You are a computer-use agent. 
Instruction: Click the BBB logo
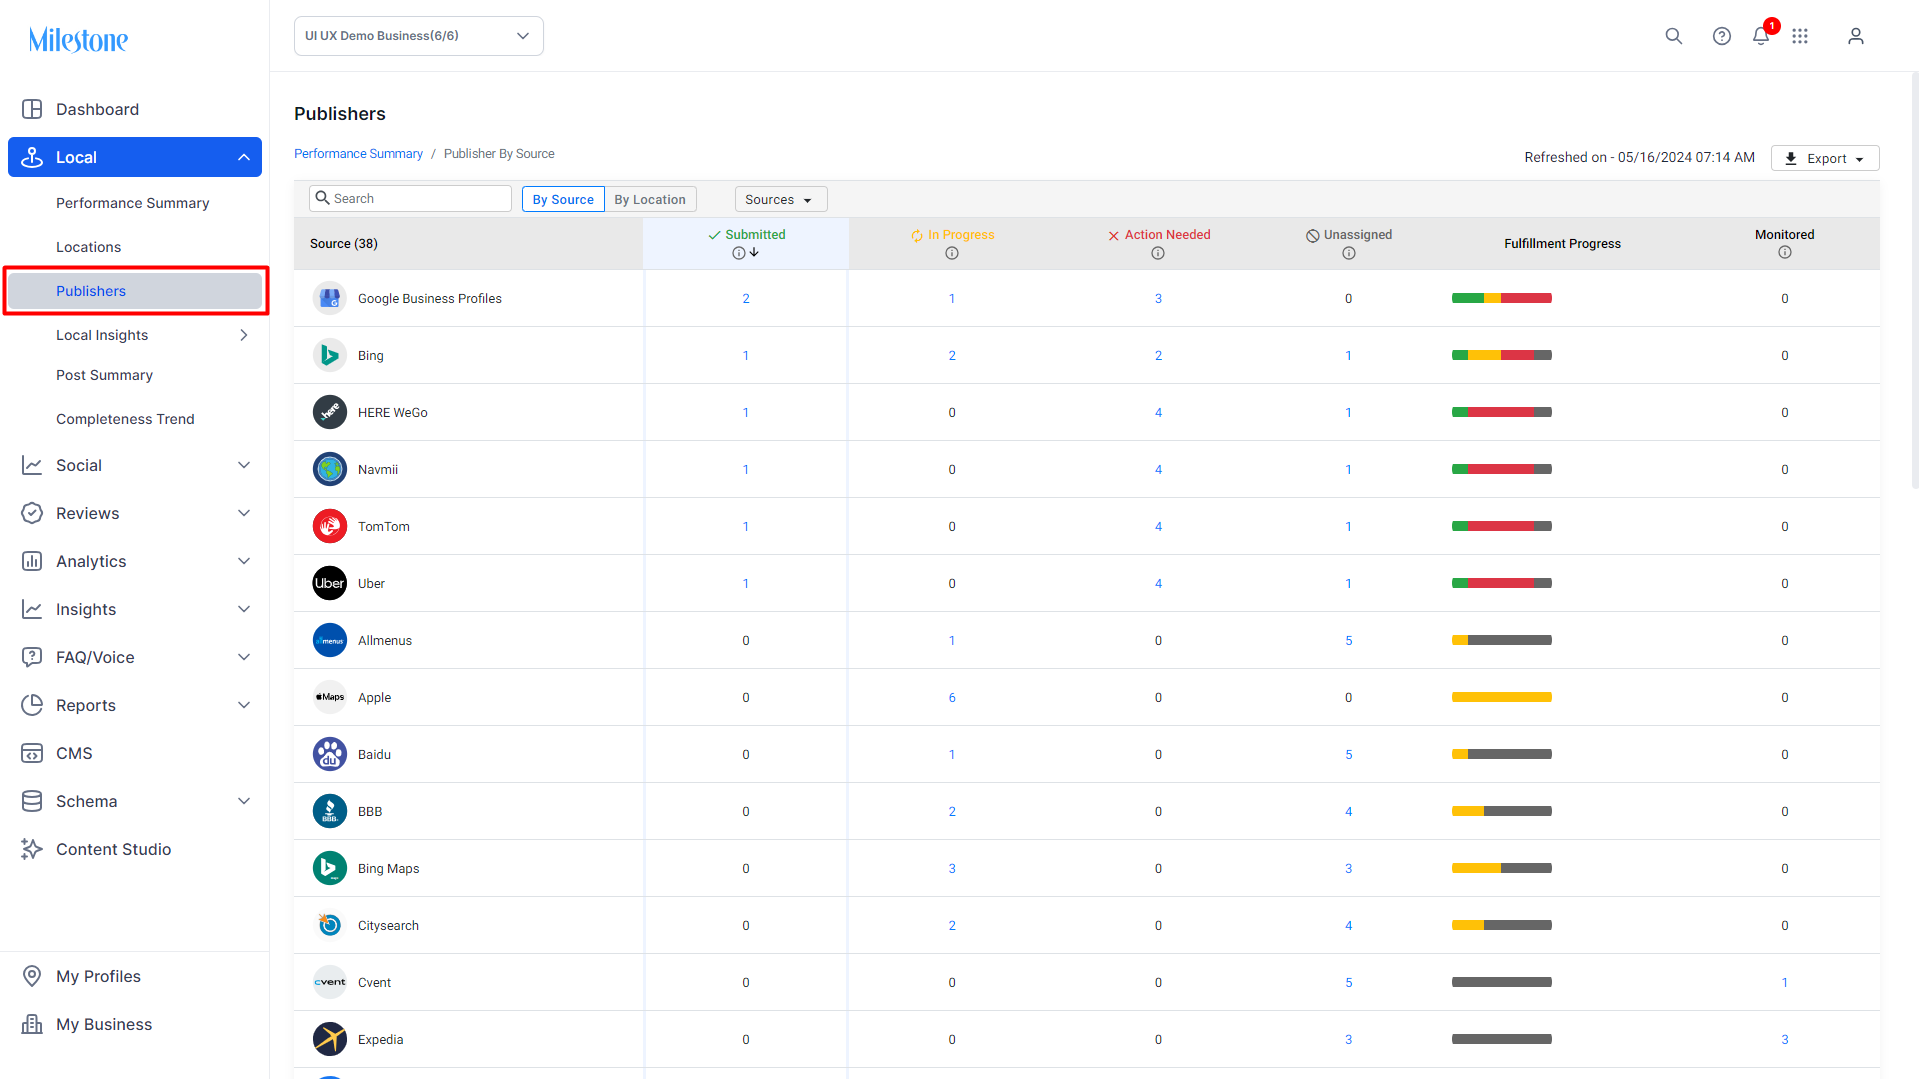click(329, 811)
